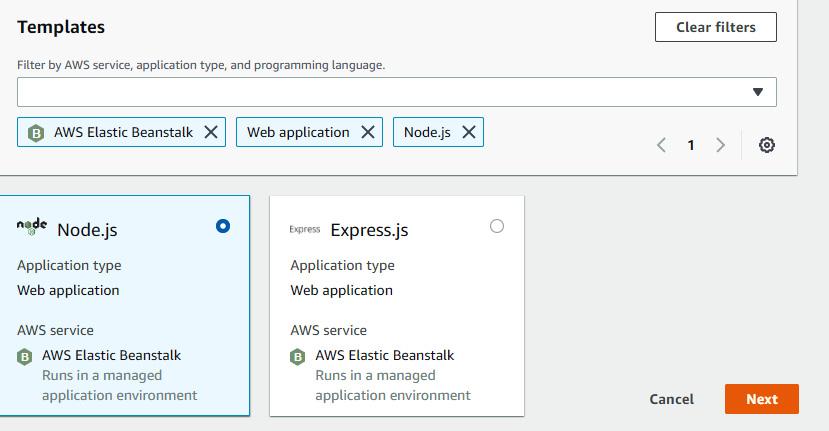Click the Node.js logo icon

[32, 226]
